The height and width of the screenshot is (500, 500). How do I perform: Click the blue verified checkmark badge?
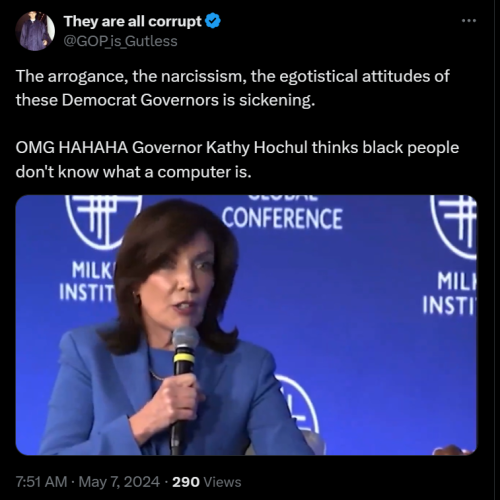pyautogui.click(x=213, y=21)
